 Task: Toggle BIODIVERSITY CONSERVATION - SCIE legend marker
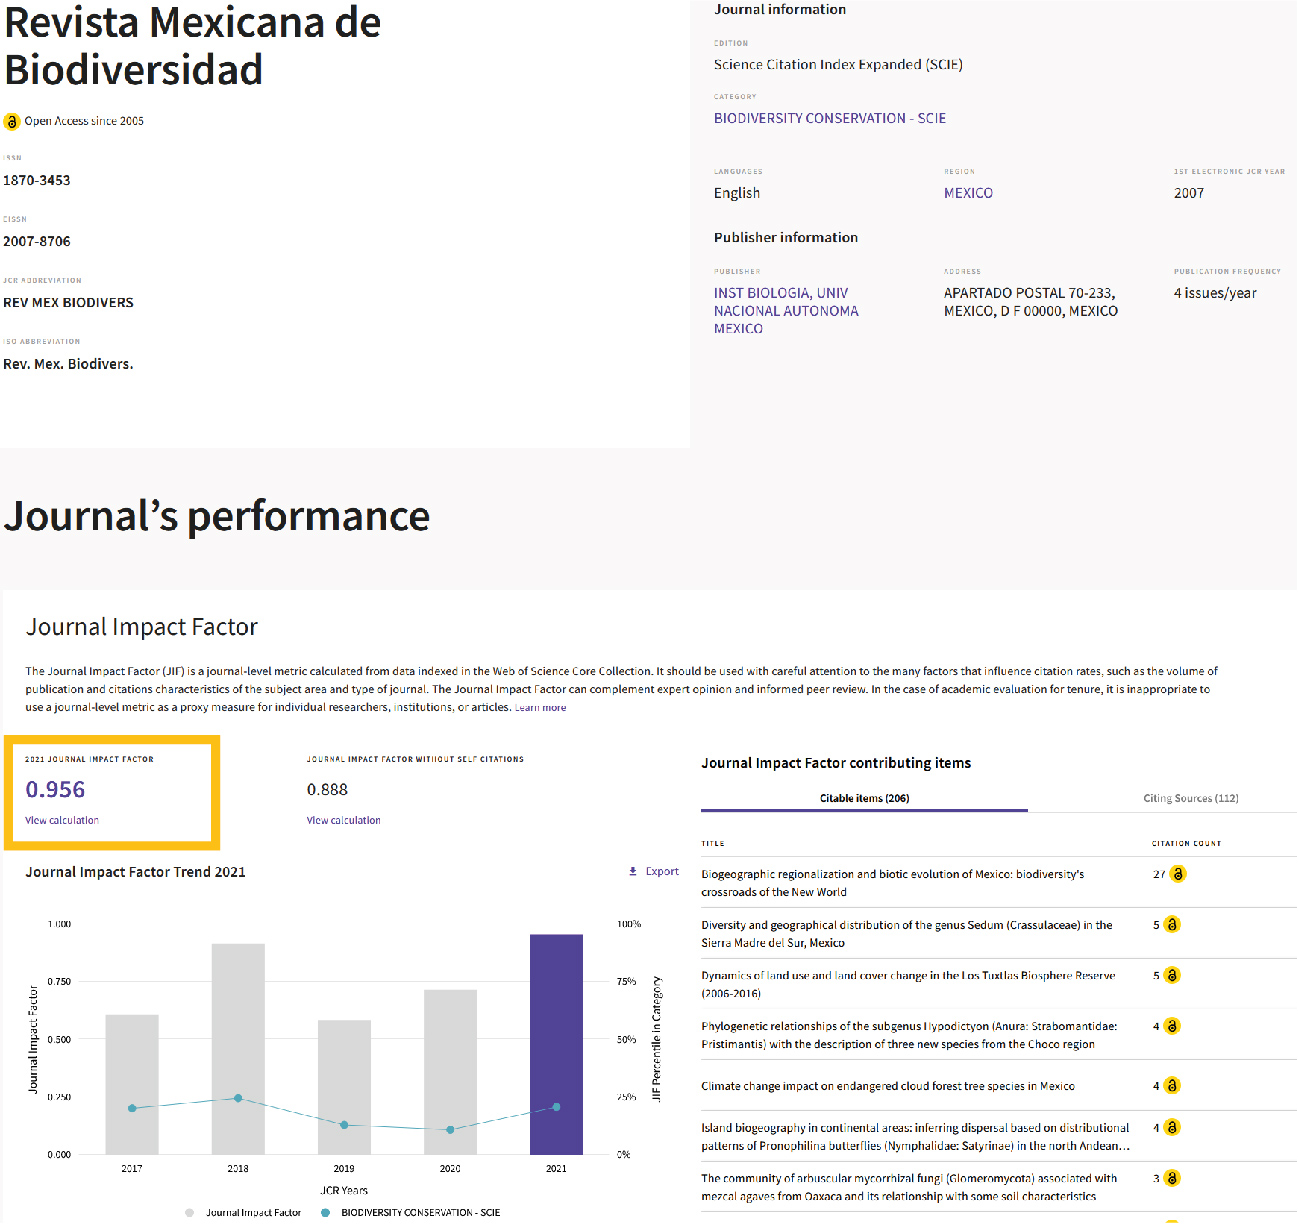coord(325,1212)
